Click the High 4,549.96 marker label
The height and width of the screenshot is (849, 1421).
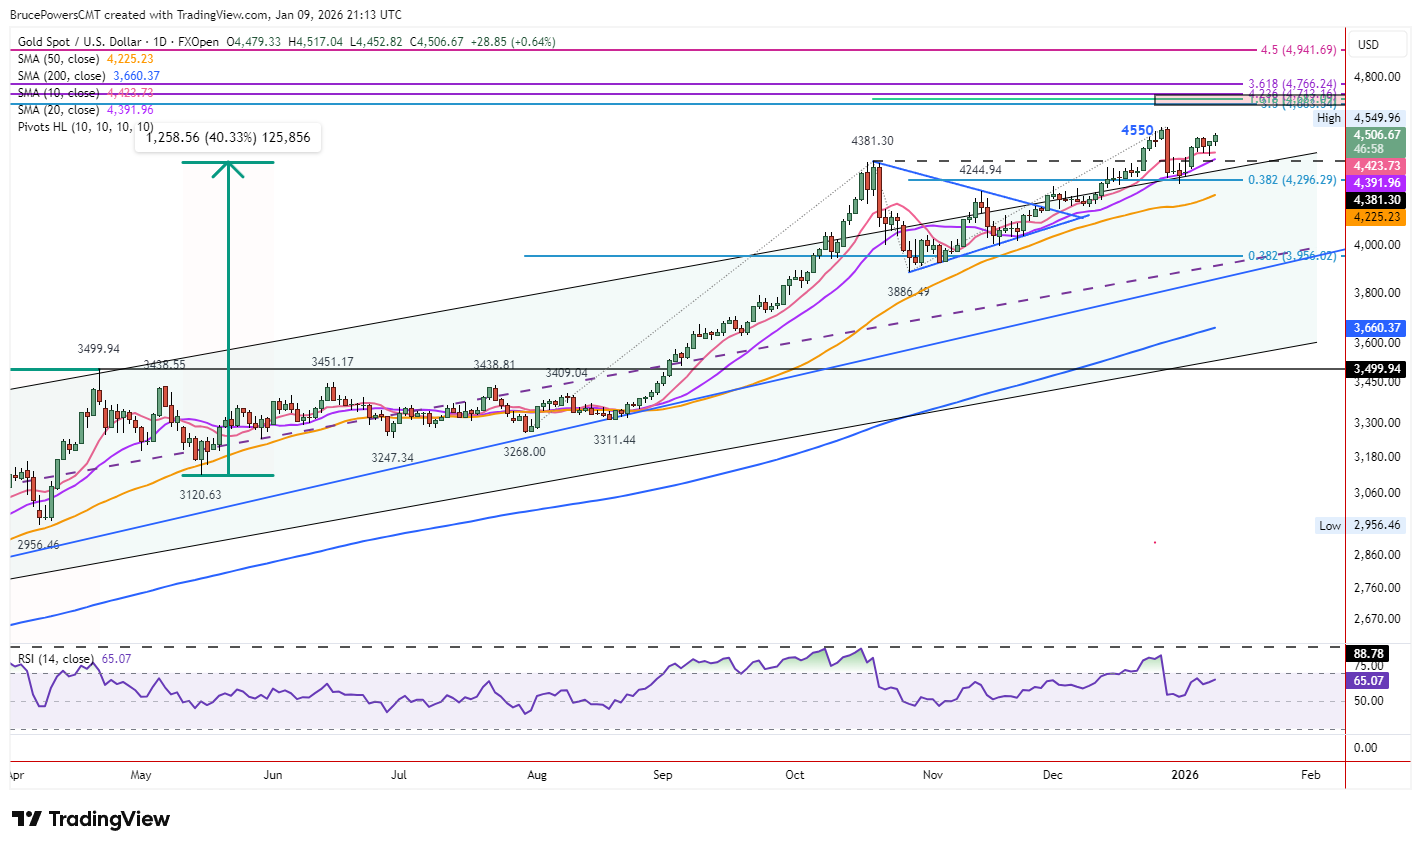tap(1360, 118)
